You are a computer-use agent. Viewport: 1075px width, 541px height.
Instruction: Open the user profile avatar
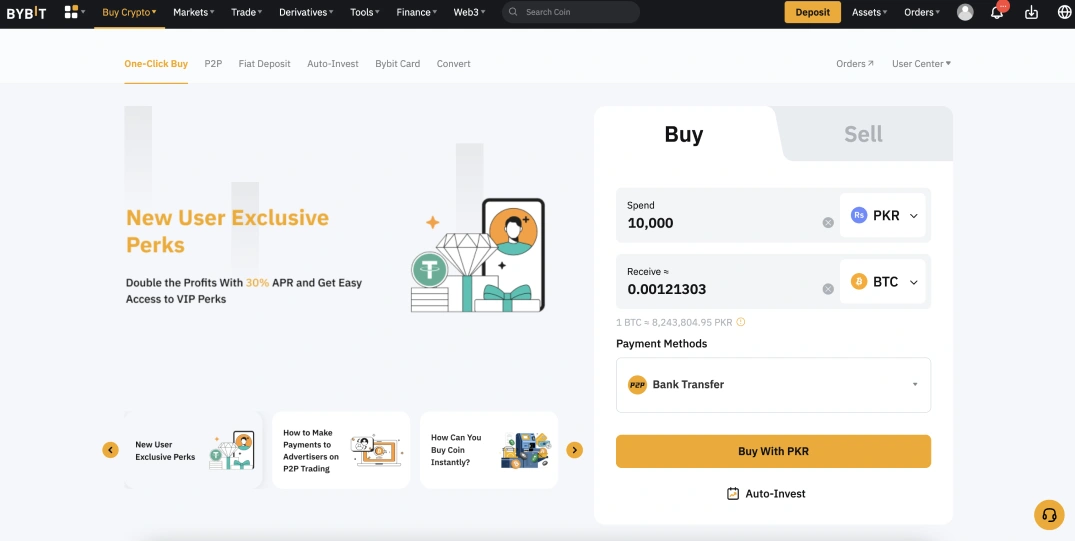pyautogui.click(x=965, y=12)
